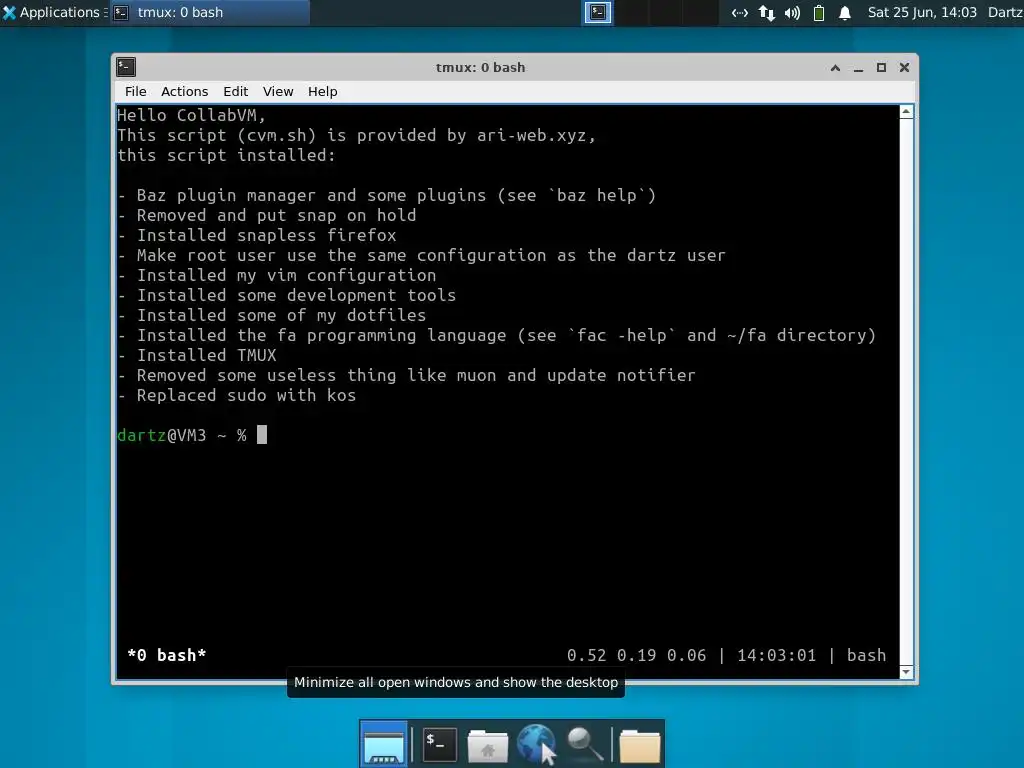Open the network connection tray icon
The height and width of the screenshot is (768, 1024).
click(739, 12)
